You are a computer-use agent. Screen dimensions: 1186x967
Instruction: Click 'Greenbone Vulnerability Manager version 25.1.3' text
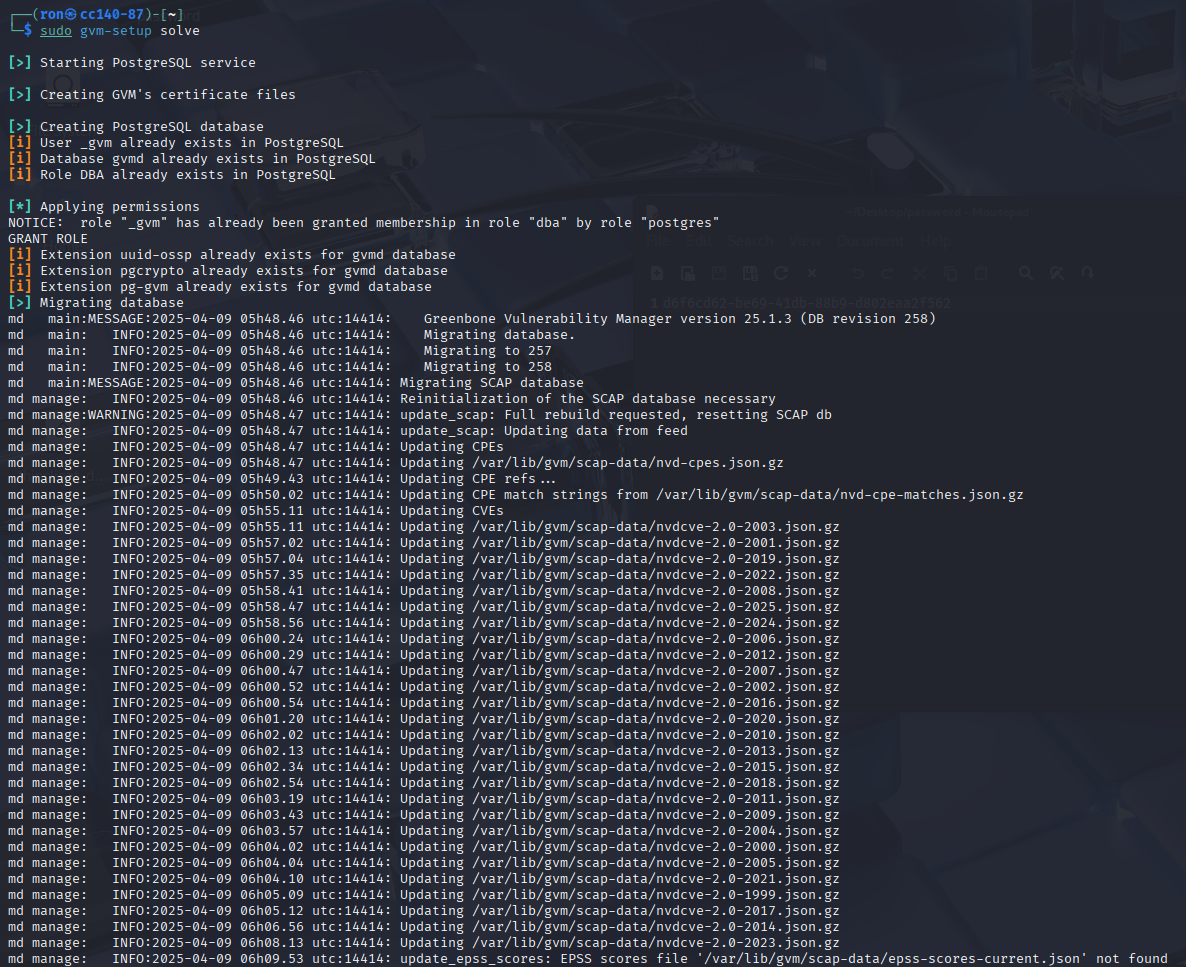(x=607, y=319)
